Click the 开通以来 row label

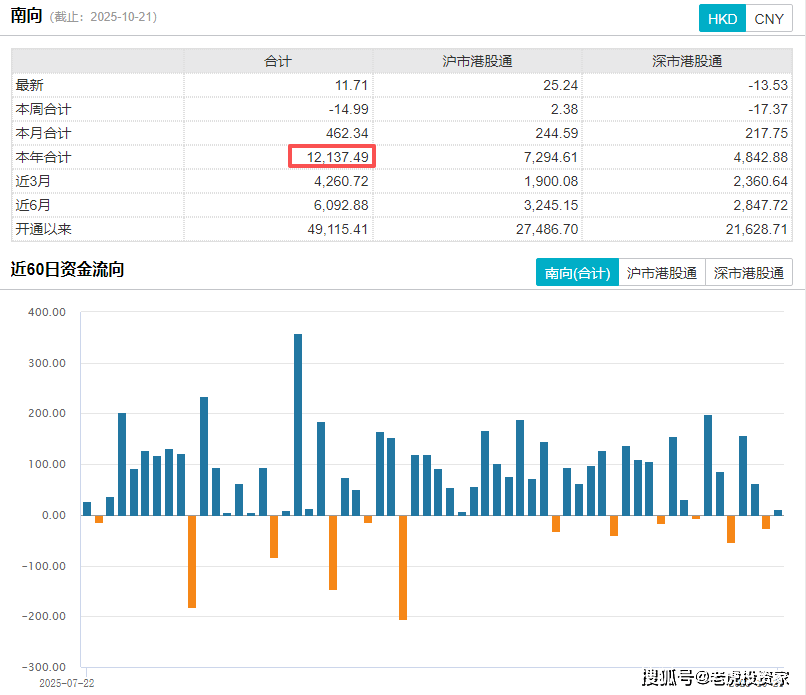(44, 229)
